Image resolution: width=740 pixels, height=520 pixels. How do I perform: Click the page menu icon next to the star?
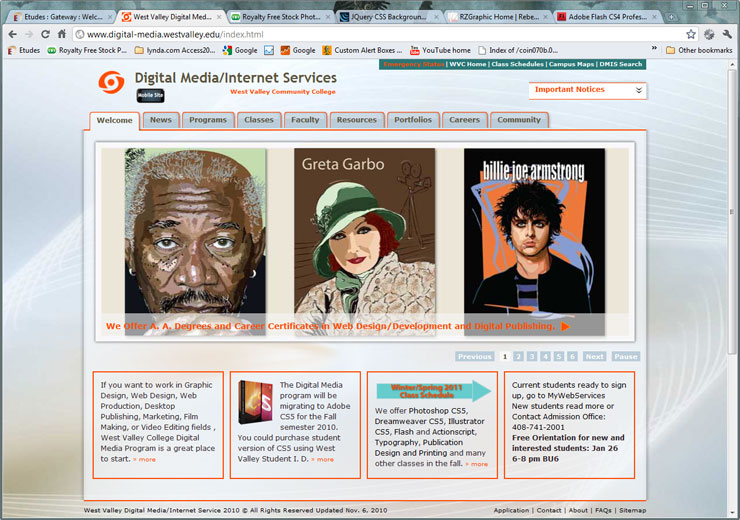tap(709, 34)
